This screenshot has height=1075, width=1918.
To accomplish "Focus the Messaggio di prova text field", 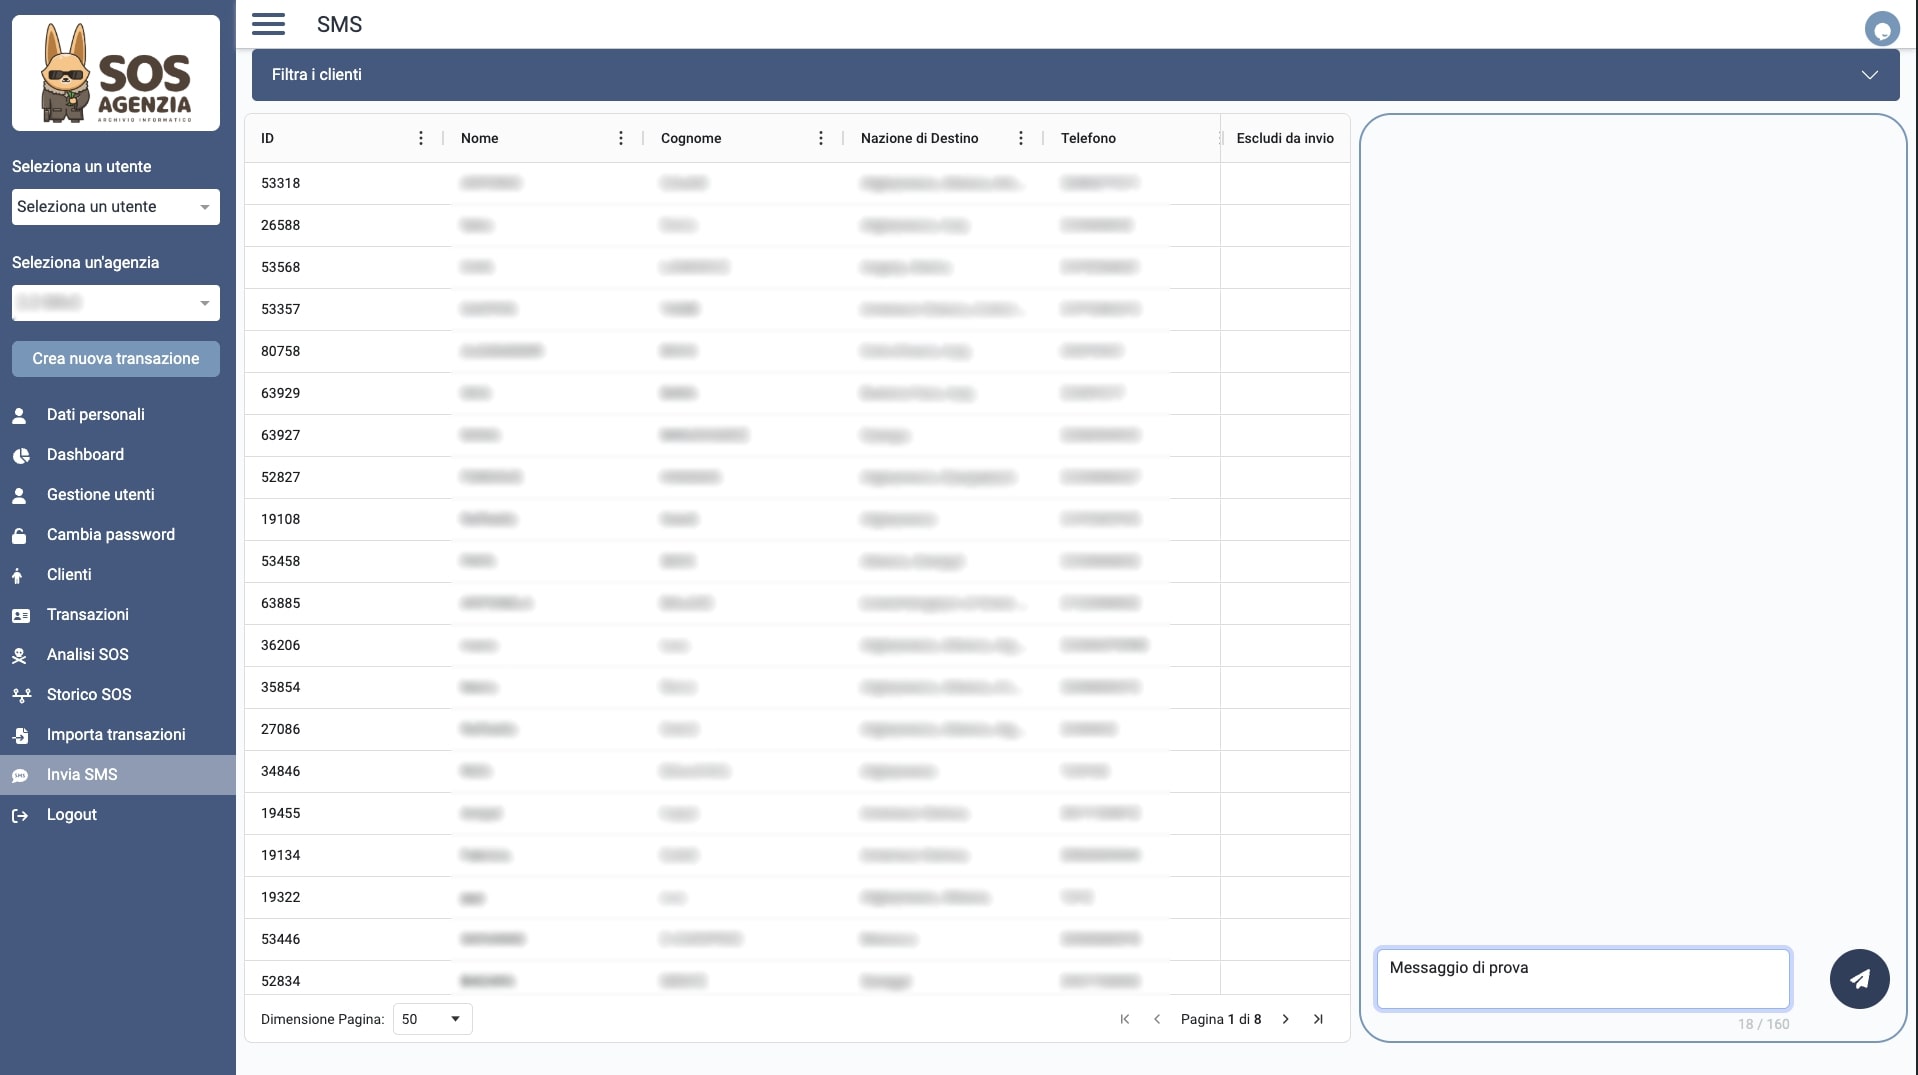I will click(x=1582, y=979).
